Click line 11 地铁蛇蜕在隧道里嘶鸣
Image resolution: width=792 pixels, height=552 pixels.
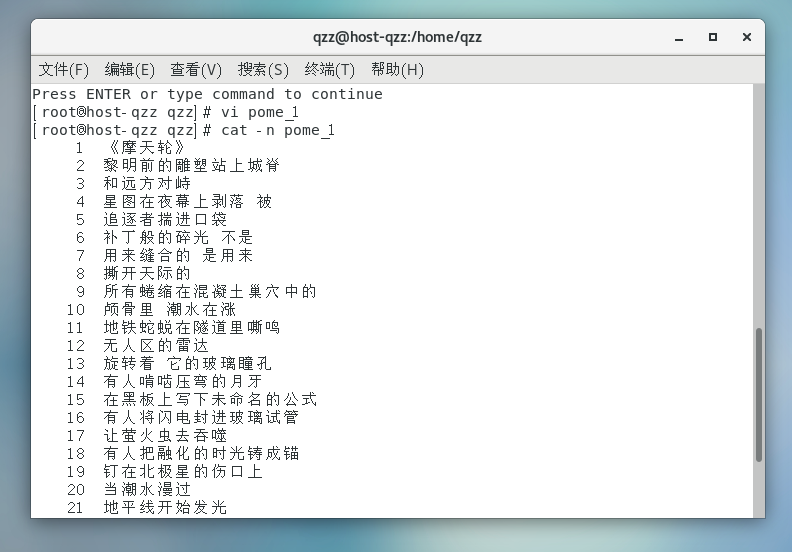point(191,328)
